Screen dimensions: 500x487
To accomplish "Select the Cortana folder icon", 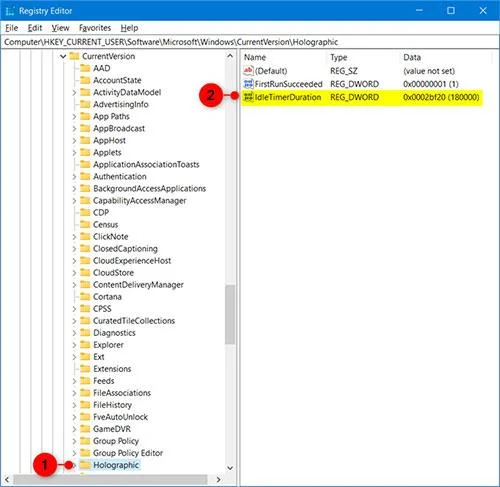I will 85,297.
